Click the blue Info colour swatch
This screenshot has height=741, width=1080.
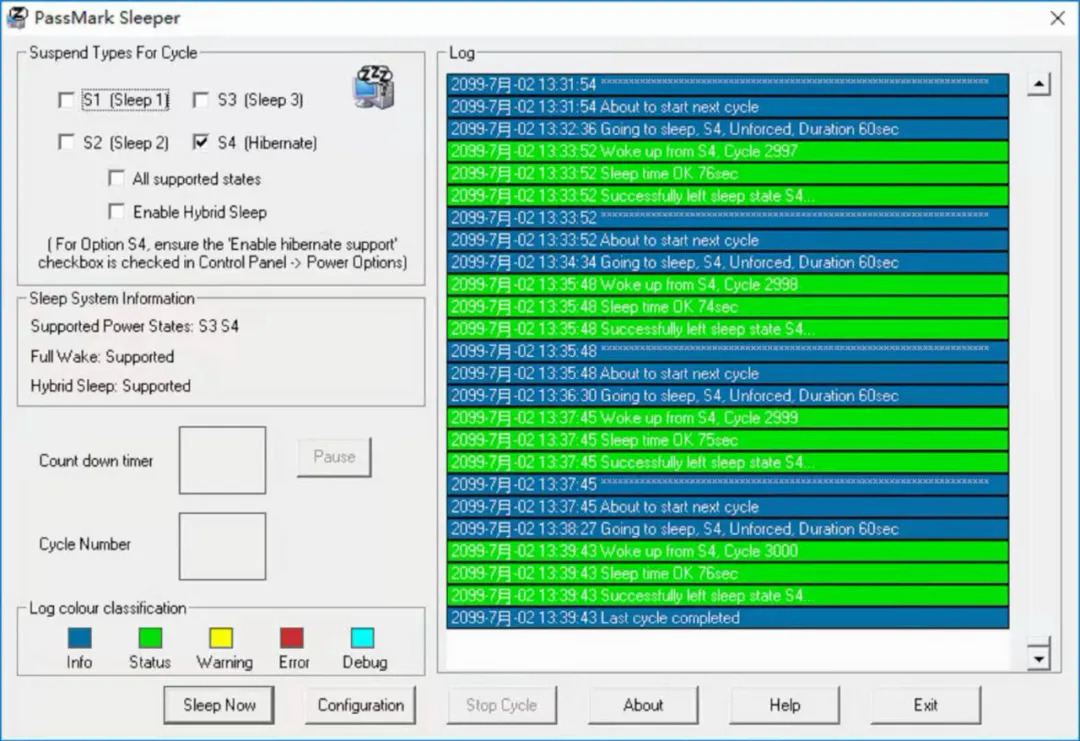(x=79, y=638)
